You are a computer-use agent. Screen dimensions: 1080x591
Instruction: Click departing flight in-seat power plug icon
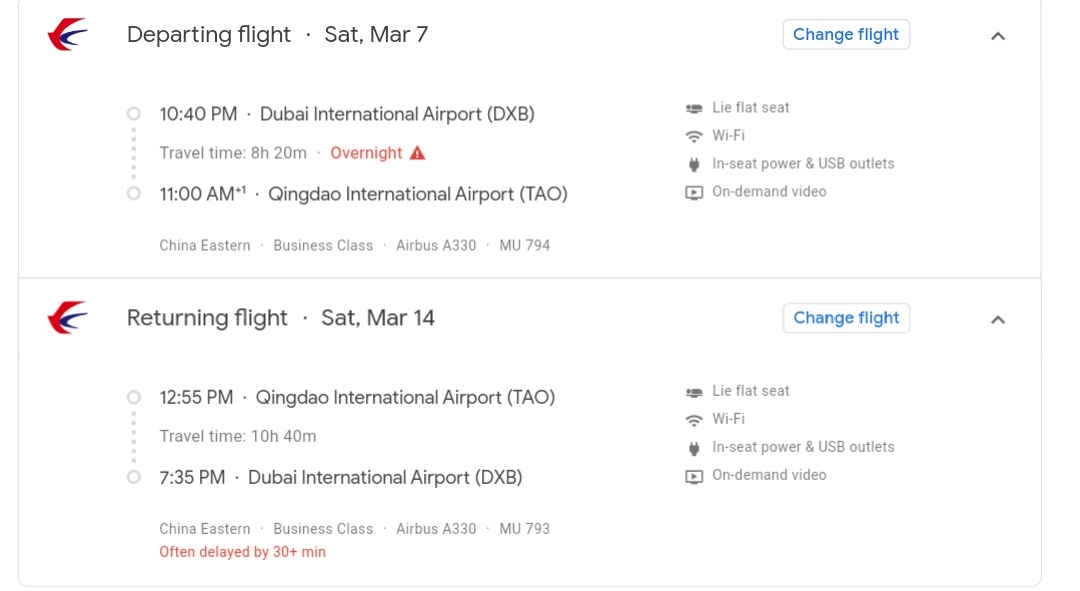694,164
